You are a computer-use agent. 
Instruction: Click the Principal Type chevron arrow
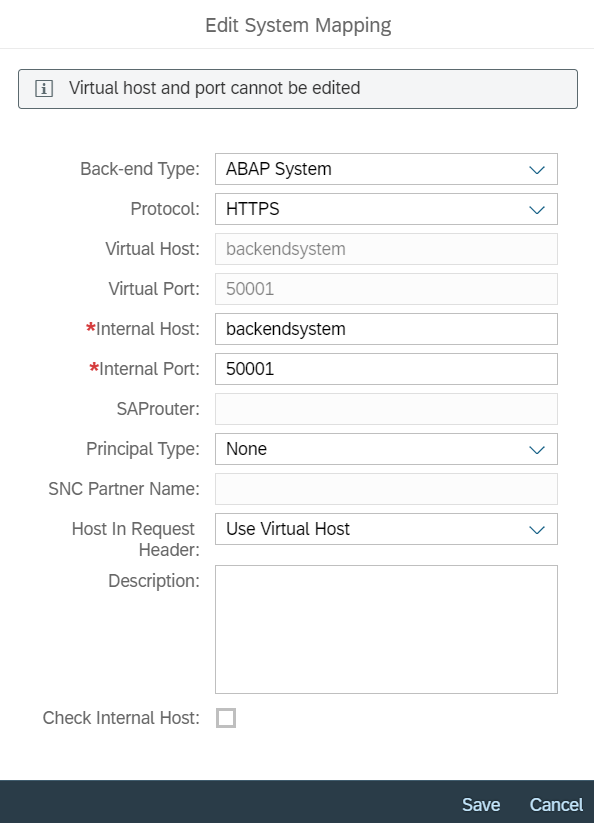pyautogui.click(x=537, y=449)
